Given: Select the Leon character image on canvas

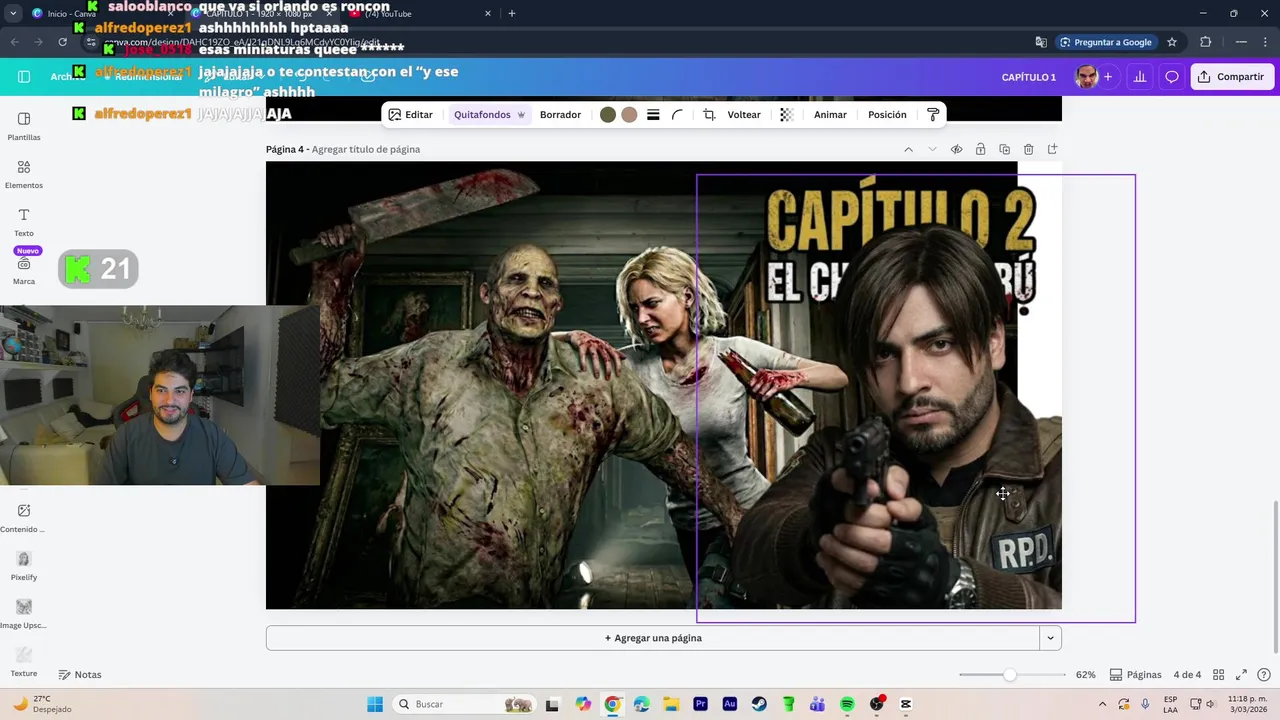Looking at the screenshot, I should click(916, 398).
